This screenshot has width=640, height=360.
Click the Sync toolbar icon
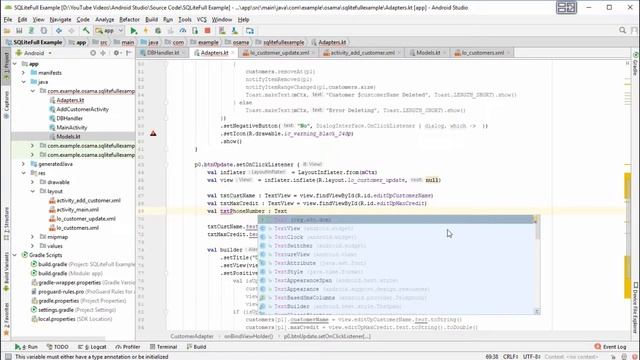(x=31, y=31)
